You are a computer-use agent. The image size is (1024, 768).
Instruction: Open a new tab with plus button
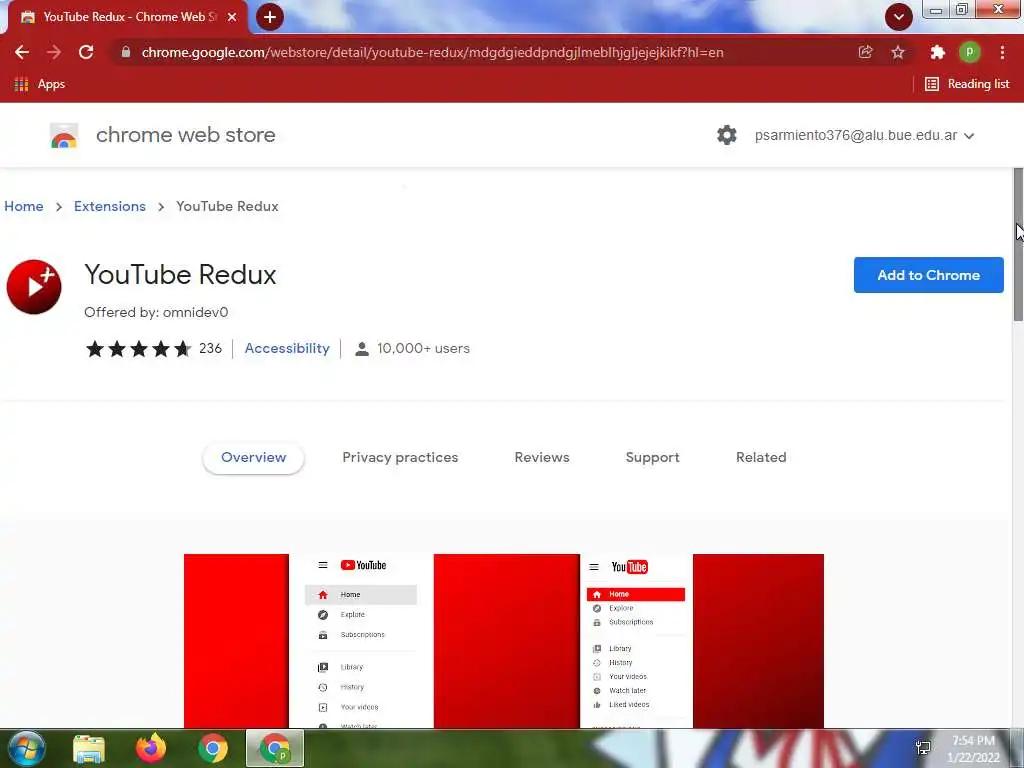click(270, 17)
